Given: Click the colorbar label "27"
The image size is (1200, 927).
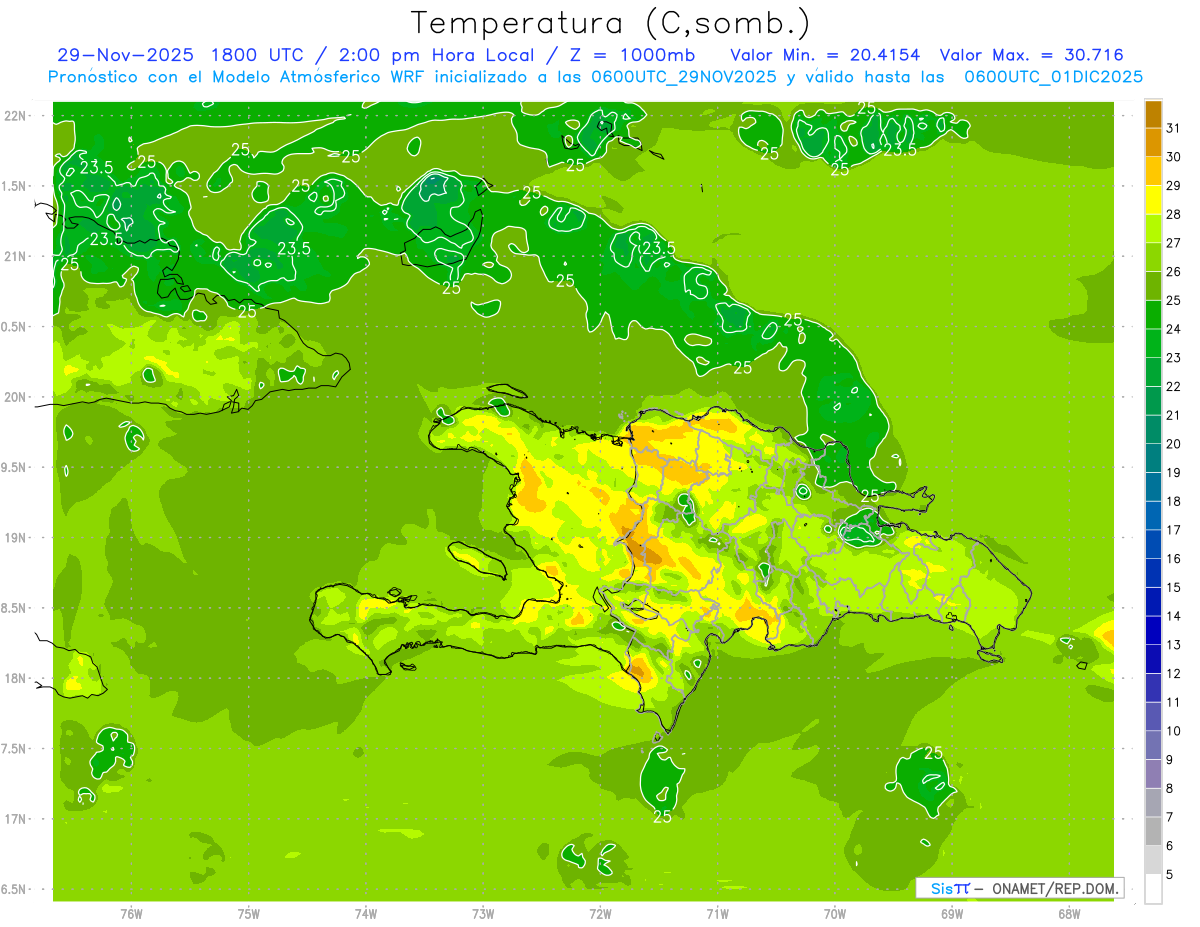Looking at the screenshot, I should (x=1174, y=243).
